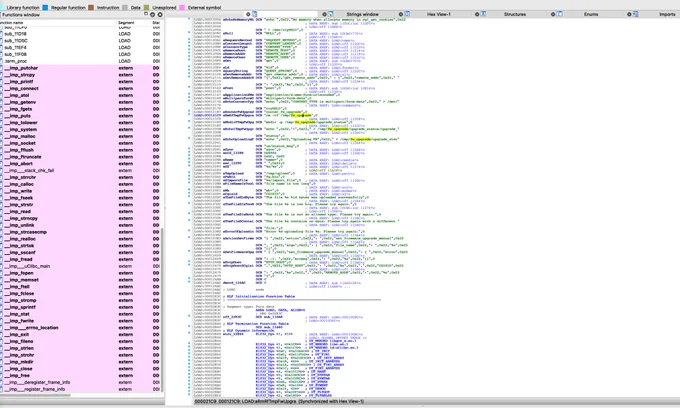Close the Hex View-1 tab
The image size is (680, 408).
[x=401, y=14]
